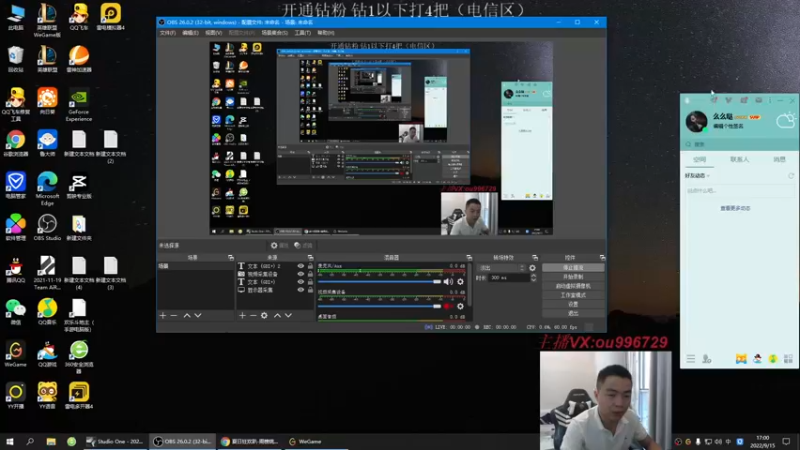Viewport: 800px width, 450px height.
Task: Toggle visibility of 文本 (GDI+) 2 source
Action: click(301, 266)
